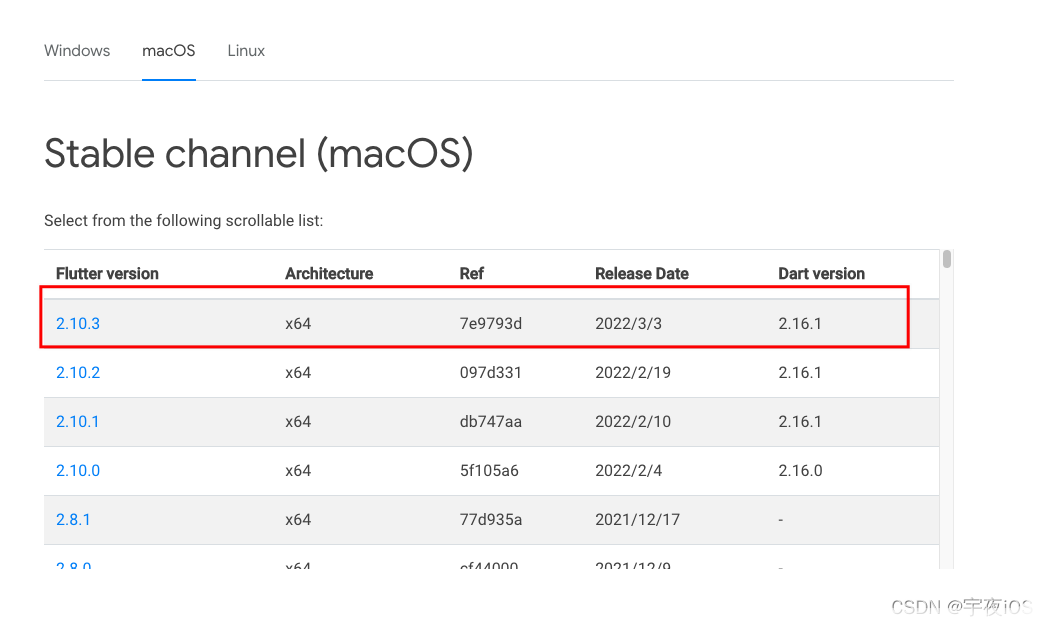1048x626 pixels.
Task: Open Flutter version 2.10.3 download link
Action: coord(78,323)
